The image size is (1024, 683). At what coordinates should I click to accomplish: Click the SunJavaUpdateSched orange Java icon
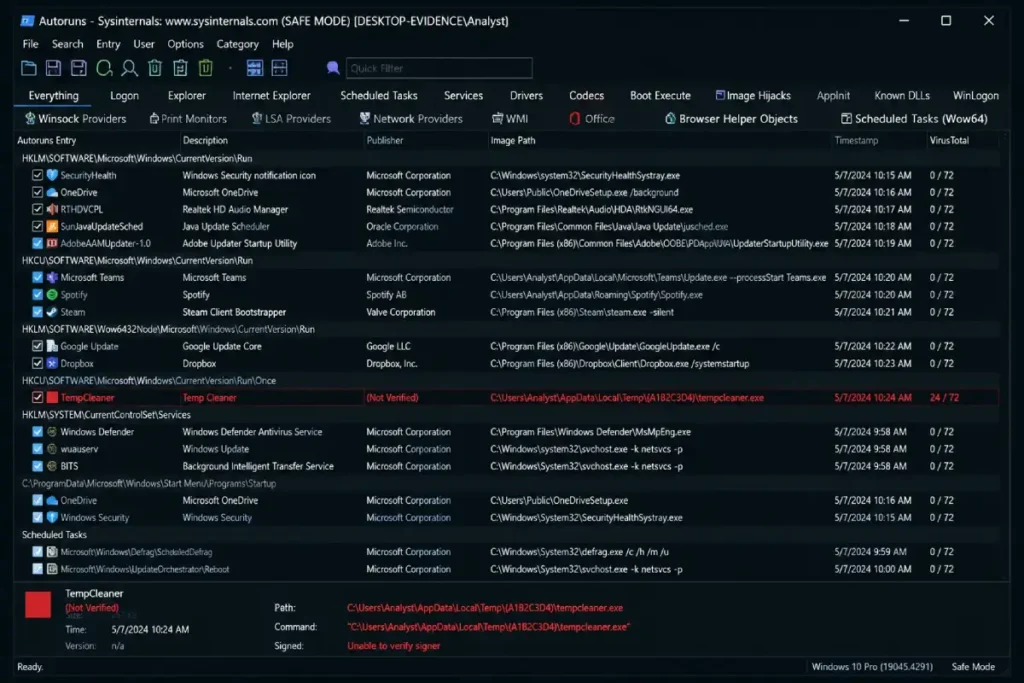tap(52, 227)
